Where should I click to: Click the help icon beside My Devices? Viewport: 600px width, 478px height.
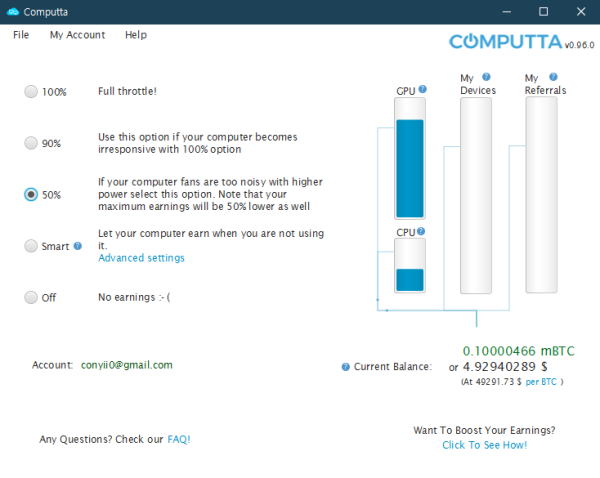tap(487, 77)
